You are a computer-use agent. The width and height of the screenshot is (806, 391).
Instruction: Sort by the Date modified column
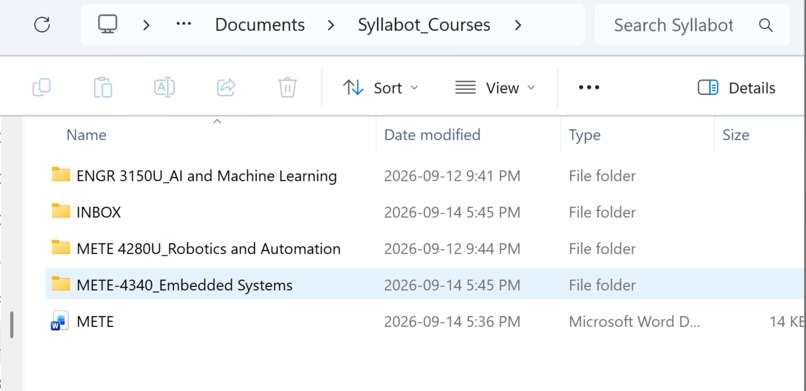click(432, 135)
